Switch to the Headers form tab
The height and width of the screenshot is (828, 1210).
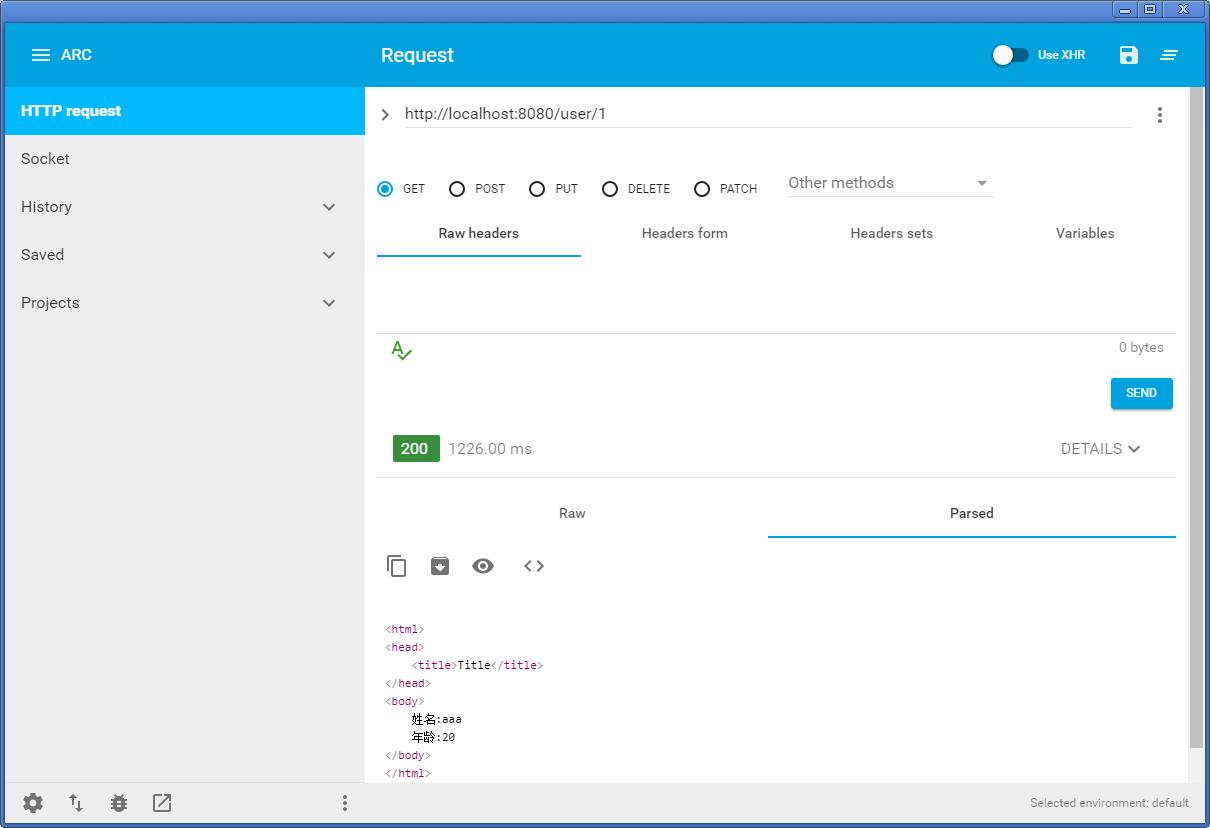click(685, 233)
